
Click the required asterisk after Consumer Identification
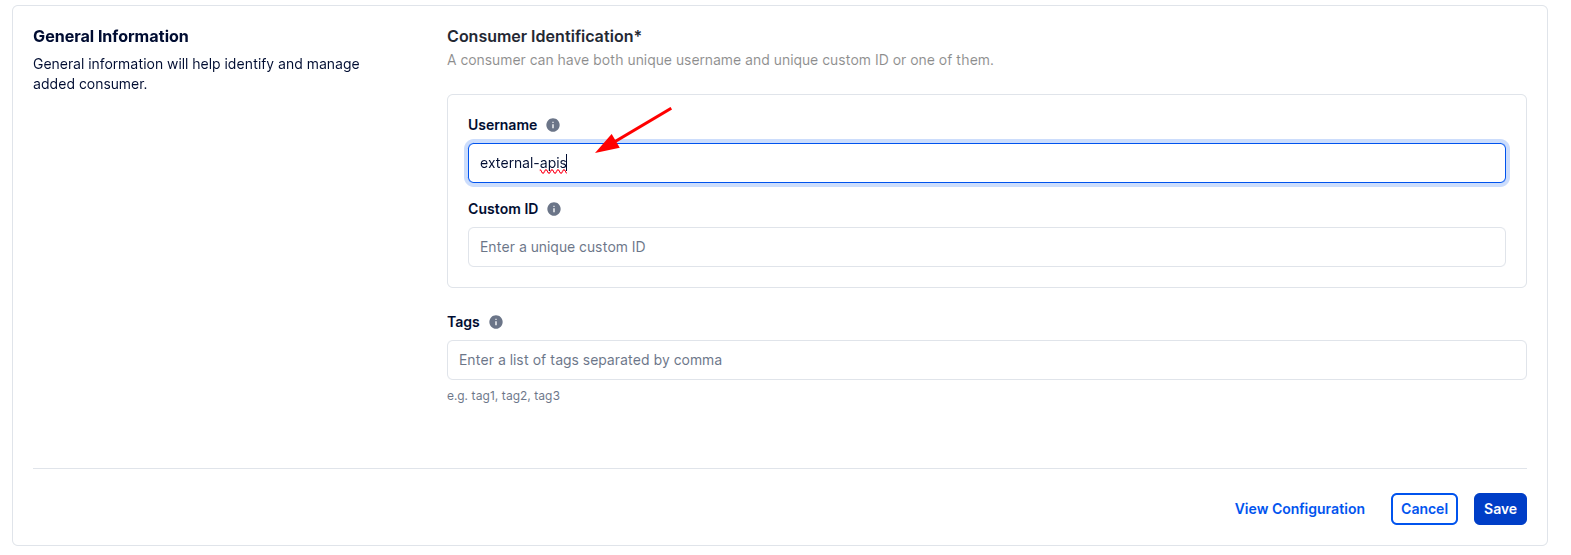coord(638,35)
